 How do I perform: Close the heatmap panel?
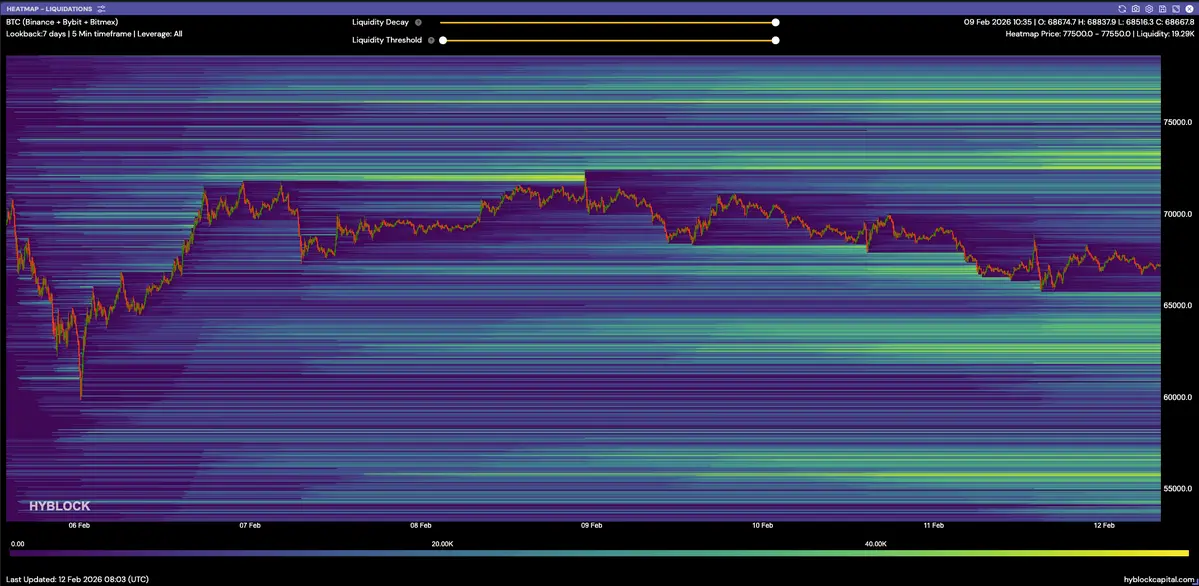click(1188, 8)
